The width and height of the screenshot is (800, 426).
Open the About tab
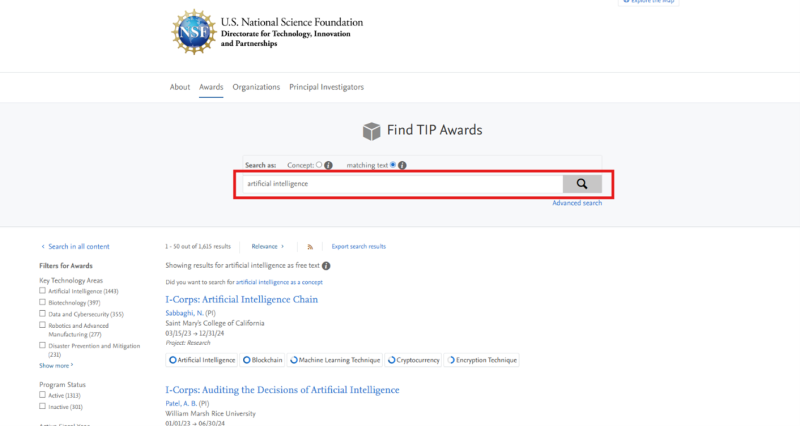point(180,87)
